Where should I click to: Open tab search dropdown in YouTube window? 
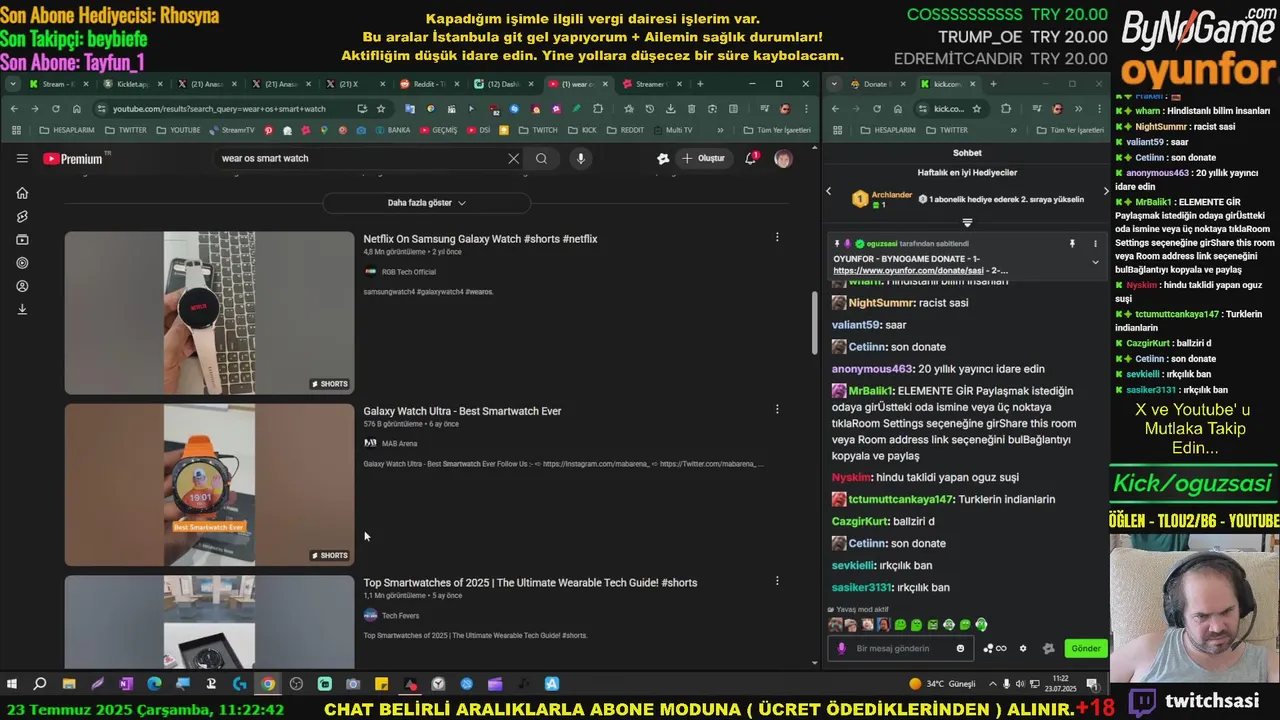coord(13,84)
